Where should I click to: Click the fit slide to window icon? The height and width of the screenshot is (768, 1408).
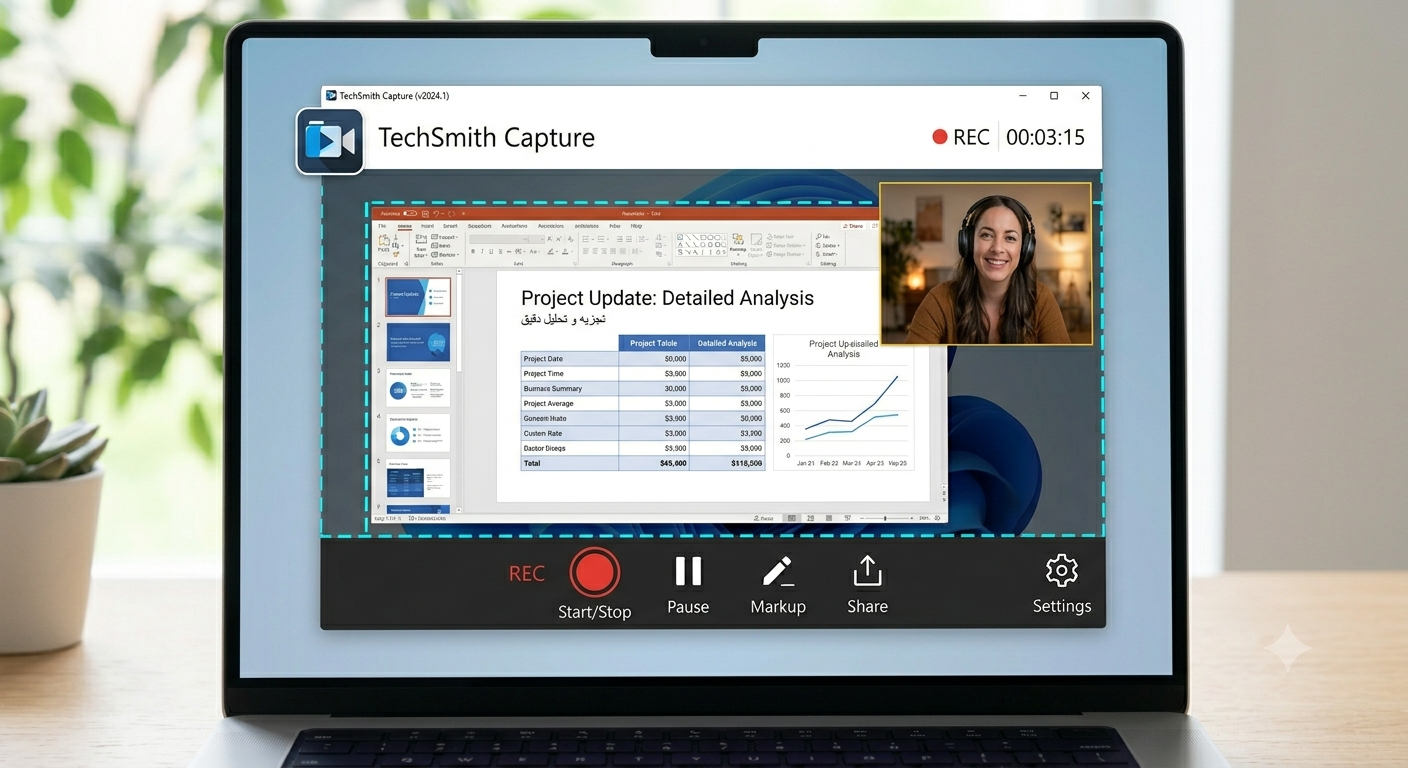click(937, 518)
